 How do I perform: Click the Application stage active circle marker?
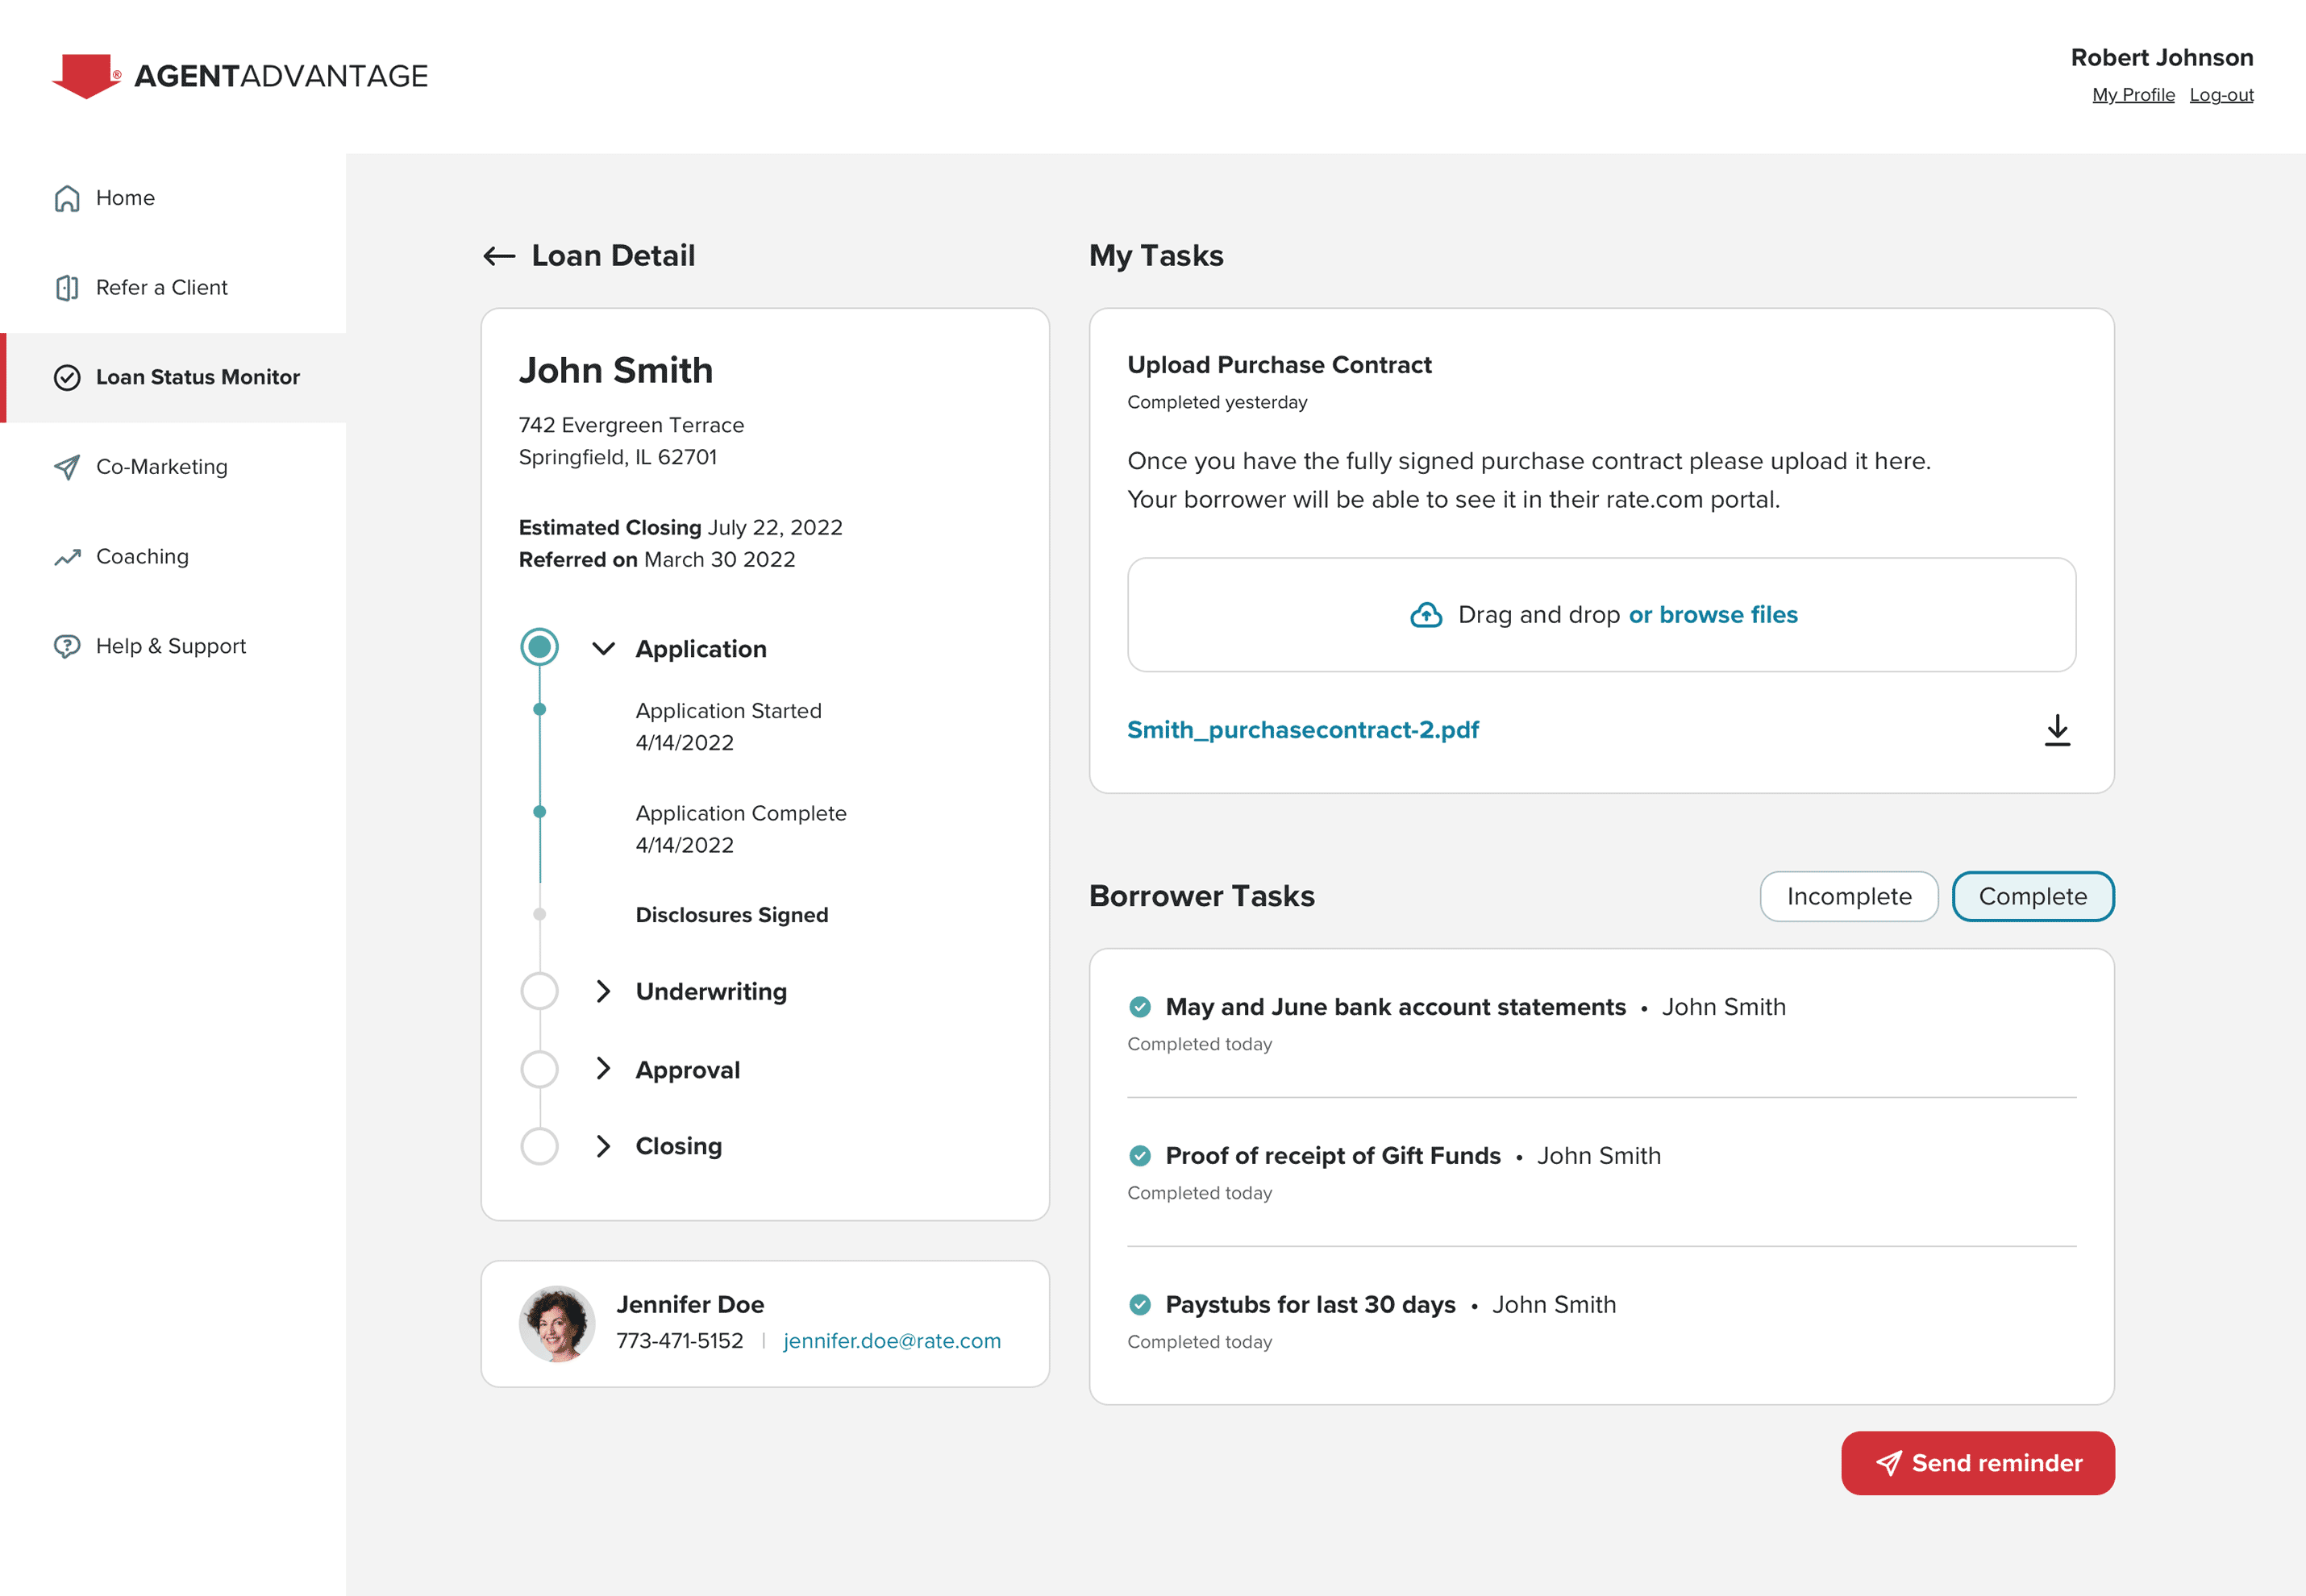coord(539,647)
